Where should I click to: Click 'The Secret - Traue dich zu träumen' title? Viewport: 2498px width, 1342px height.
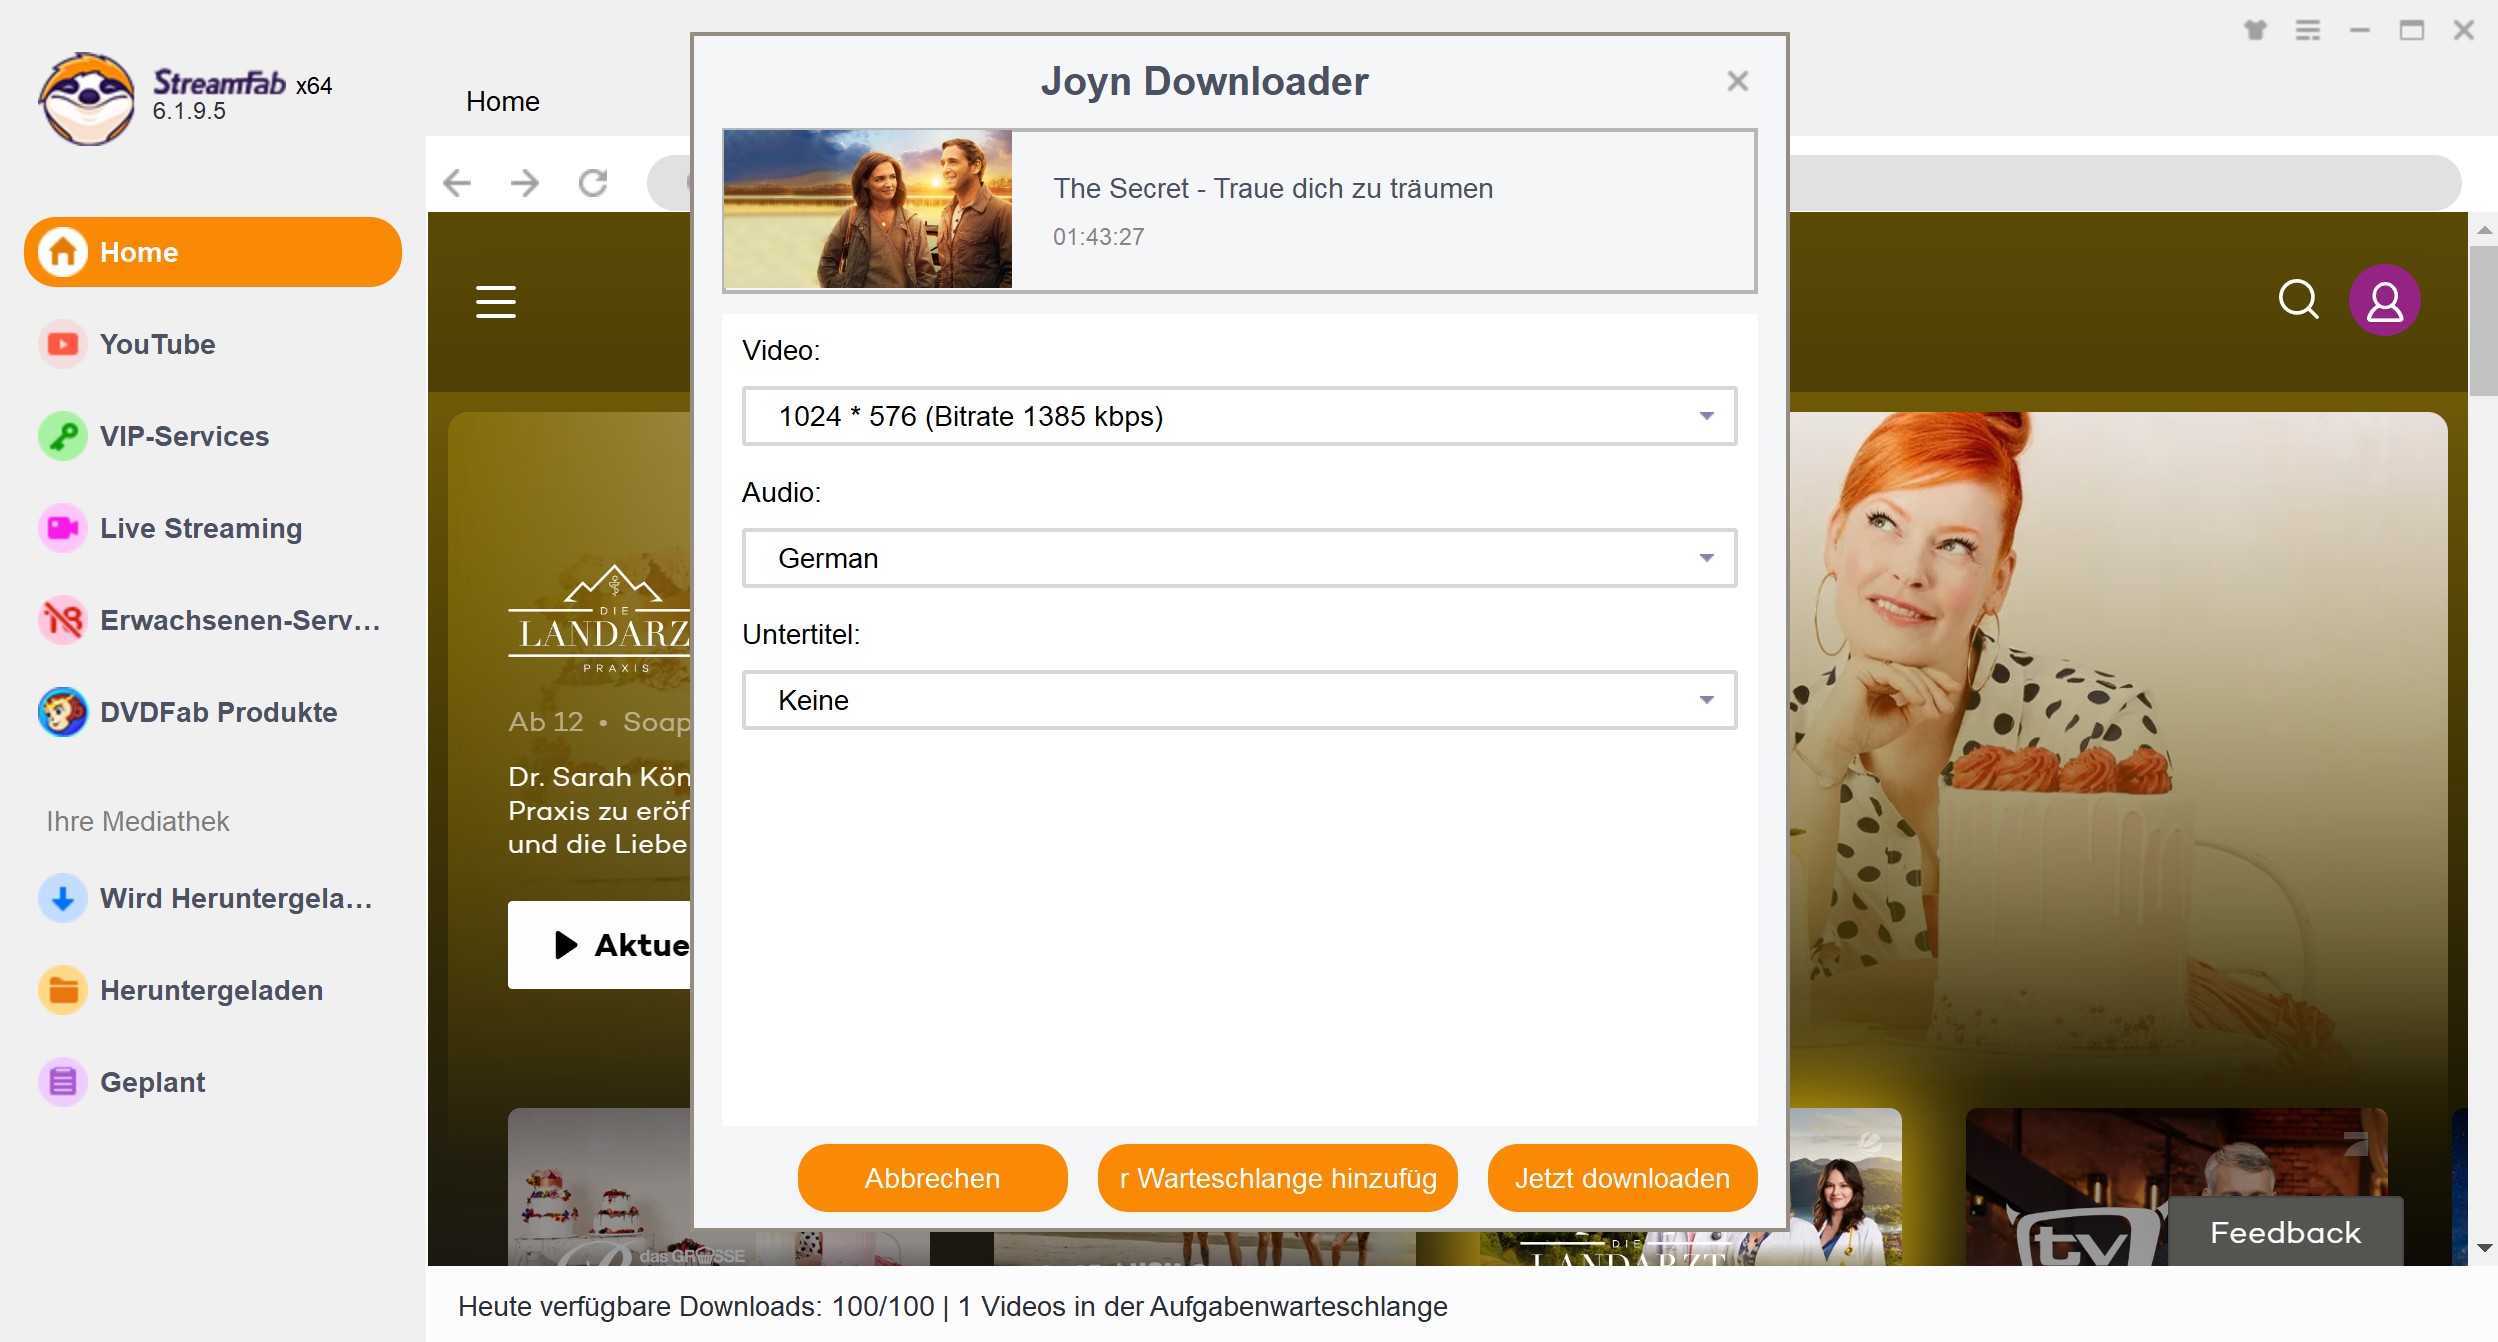[1273, 188]
